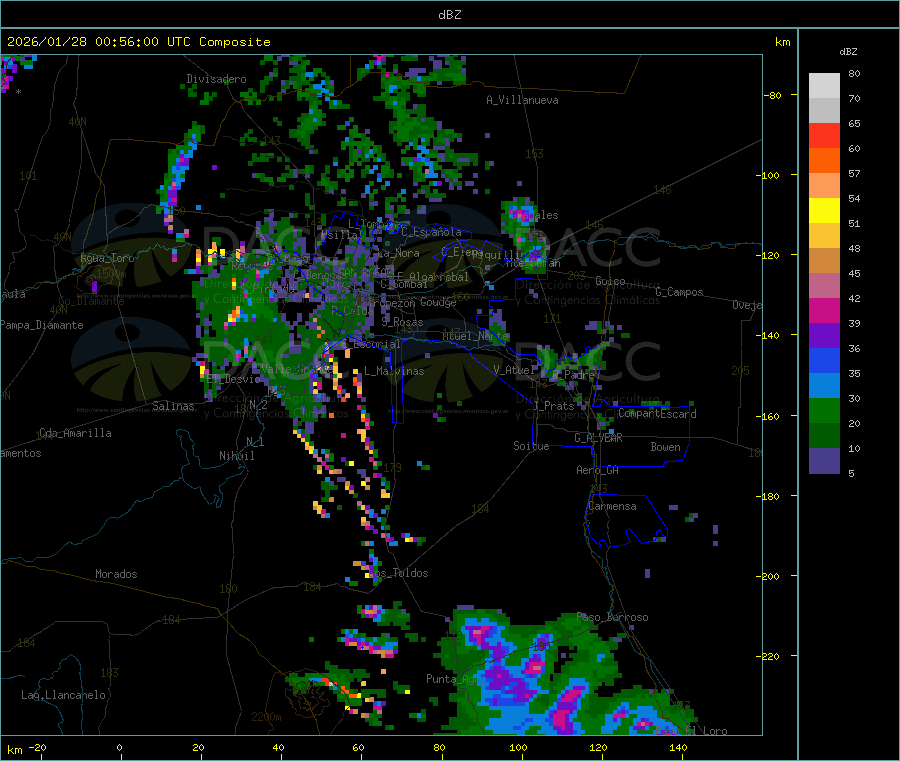The height and width of the screenshot is (761, 900).
Task: Click the '-220' tick on right km axis
Action: (x=767, y=657)
